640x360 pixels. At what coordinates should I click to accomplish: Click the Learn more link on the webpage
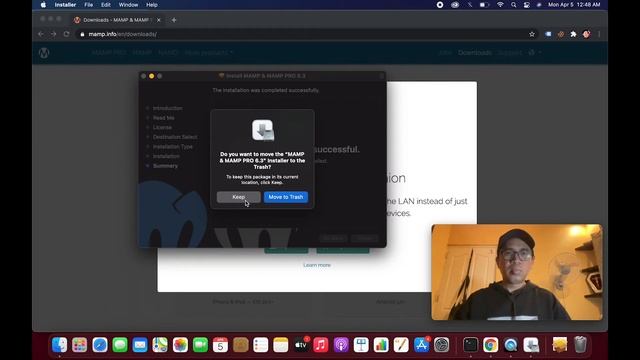[317, 265]
